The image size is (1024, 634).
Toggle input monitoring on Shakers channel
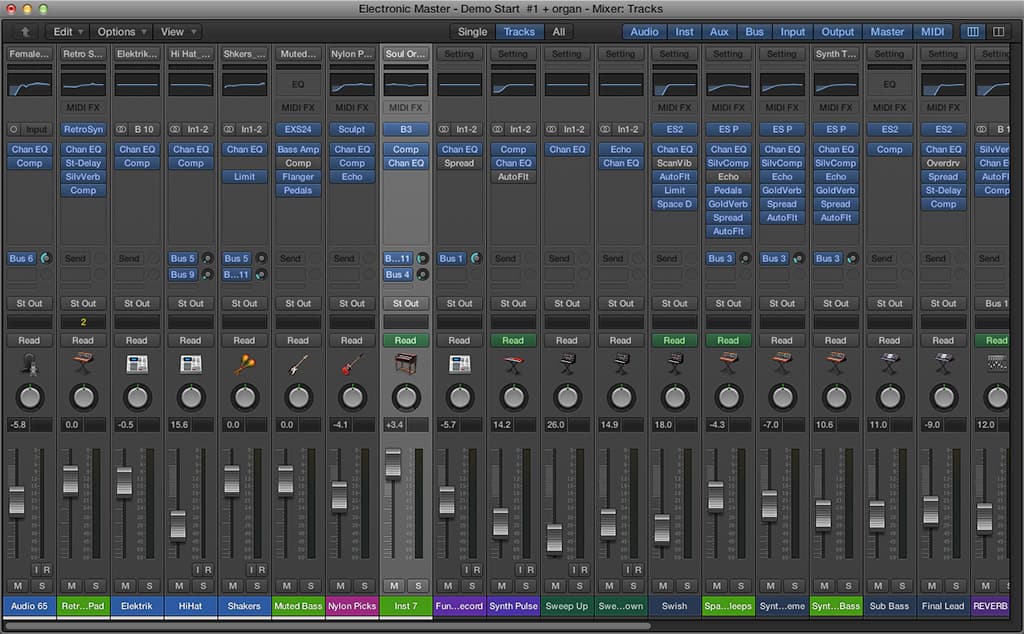tap(251, 569)
